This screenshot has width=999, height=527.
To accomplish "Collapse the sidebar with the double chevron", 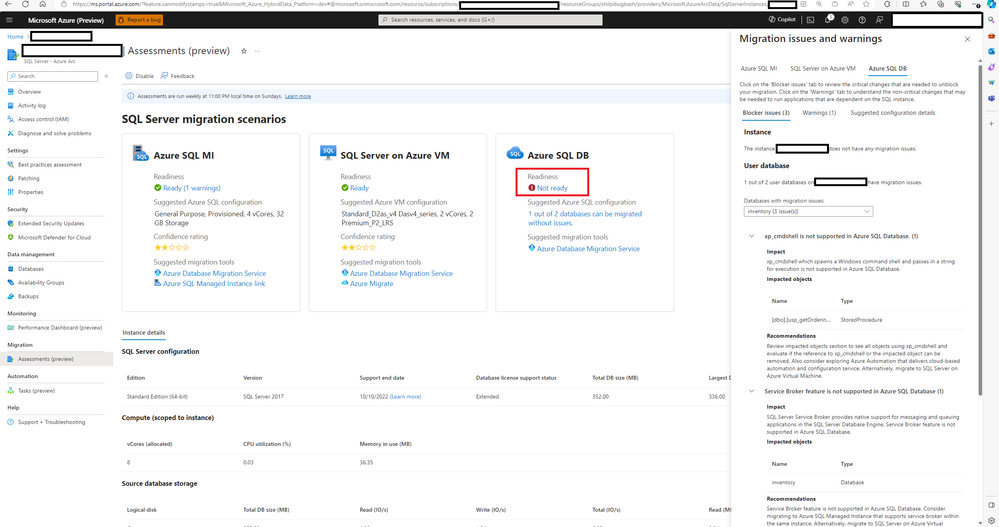I will (106, 76).
